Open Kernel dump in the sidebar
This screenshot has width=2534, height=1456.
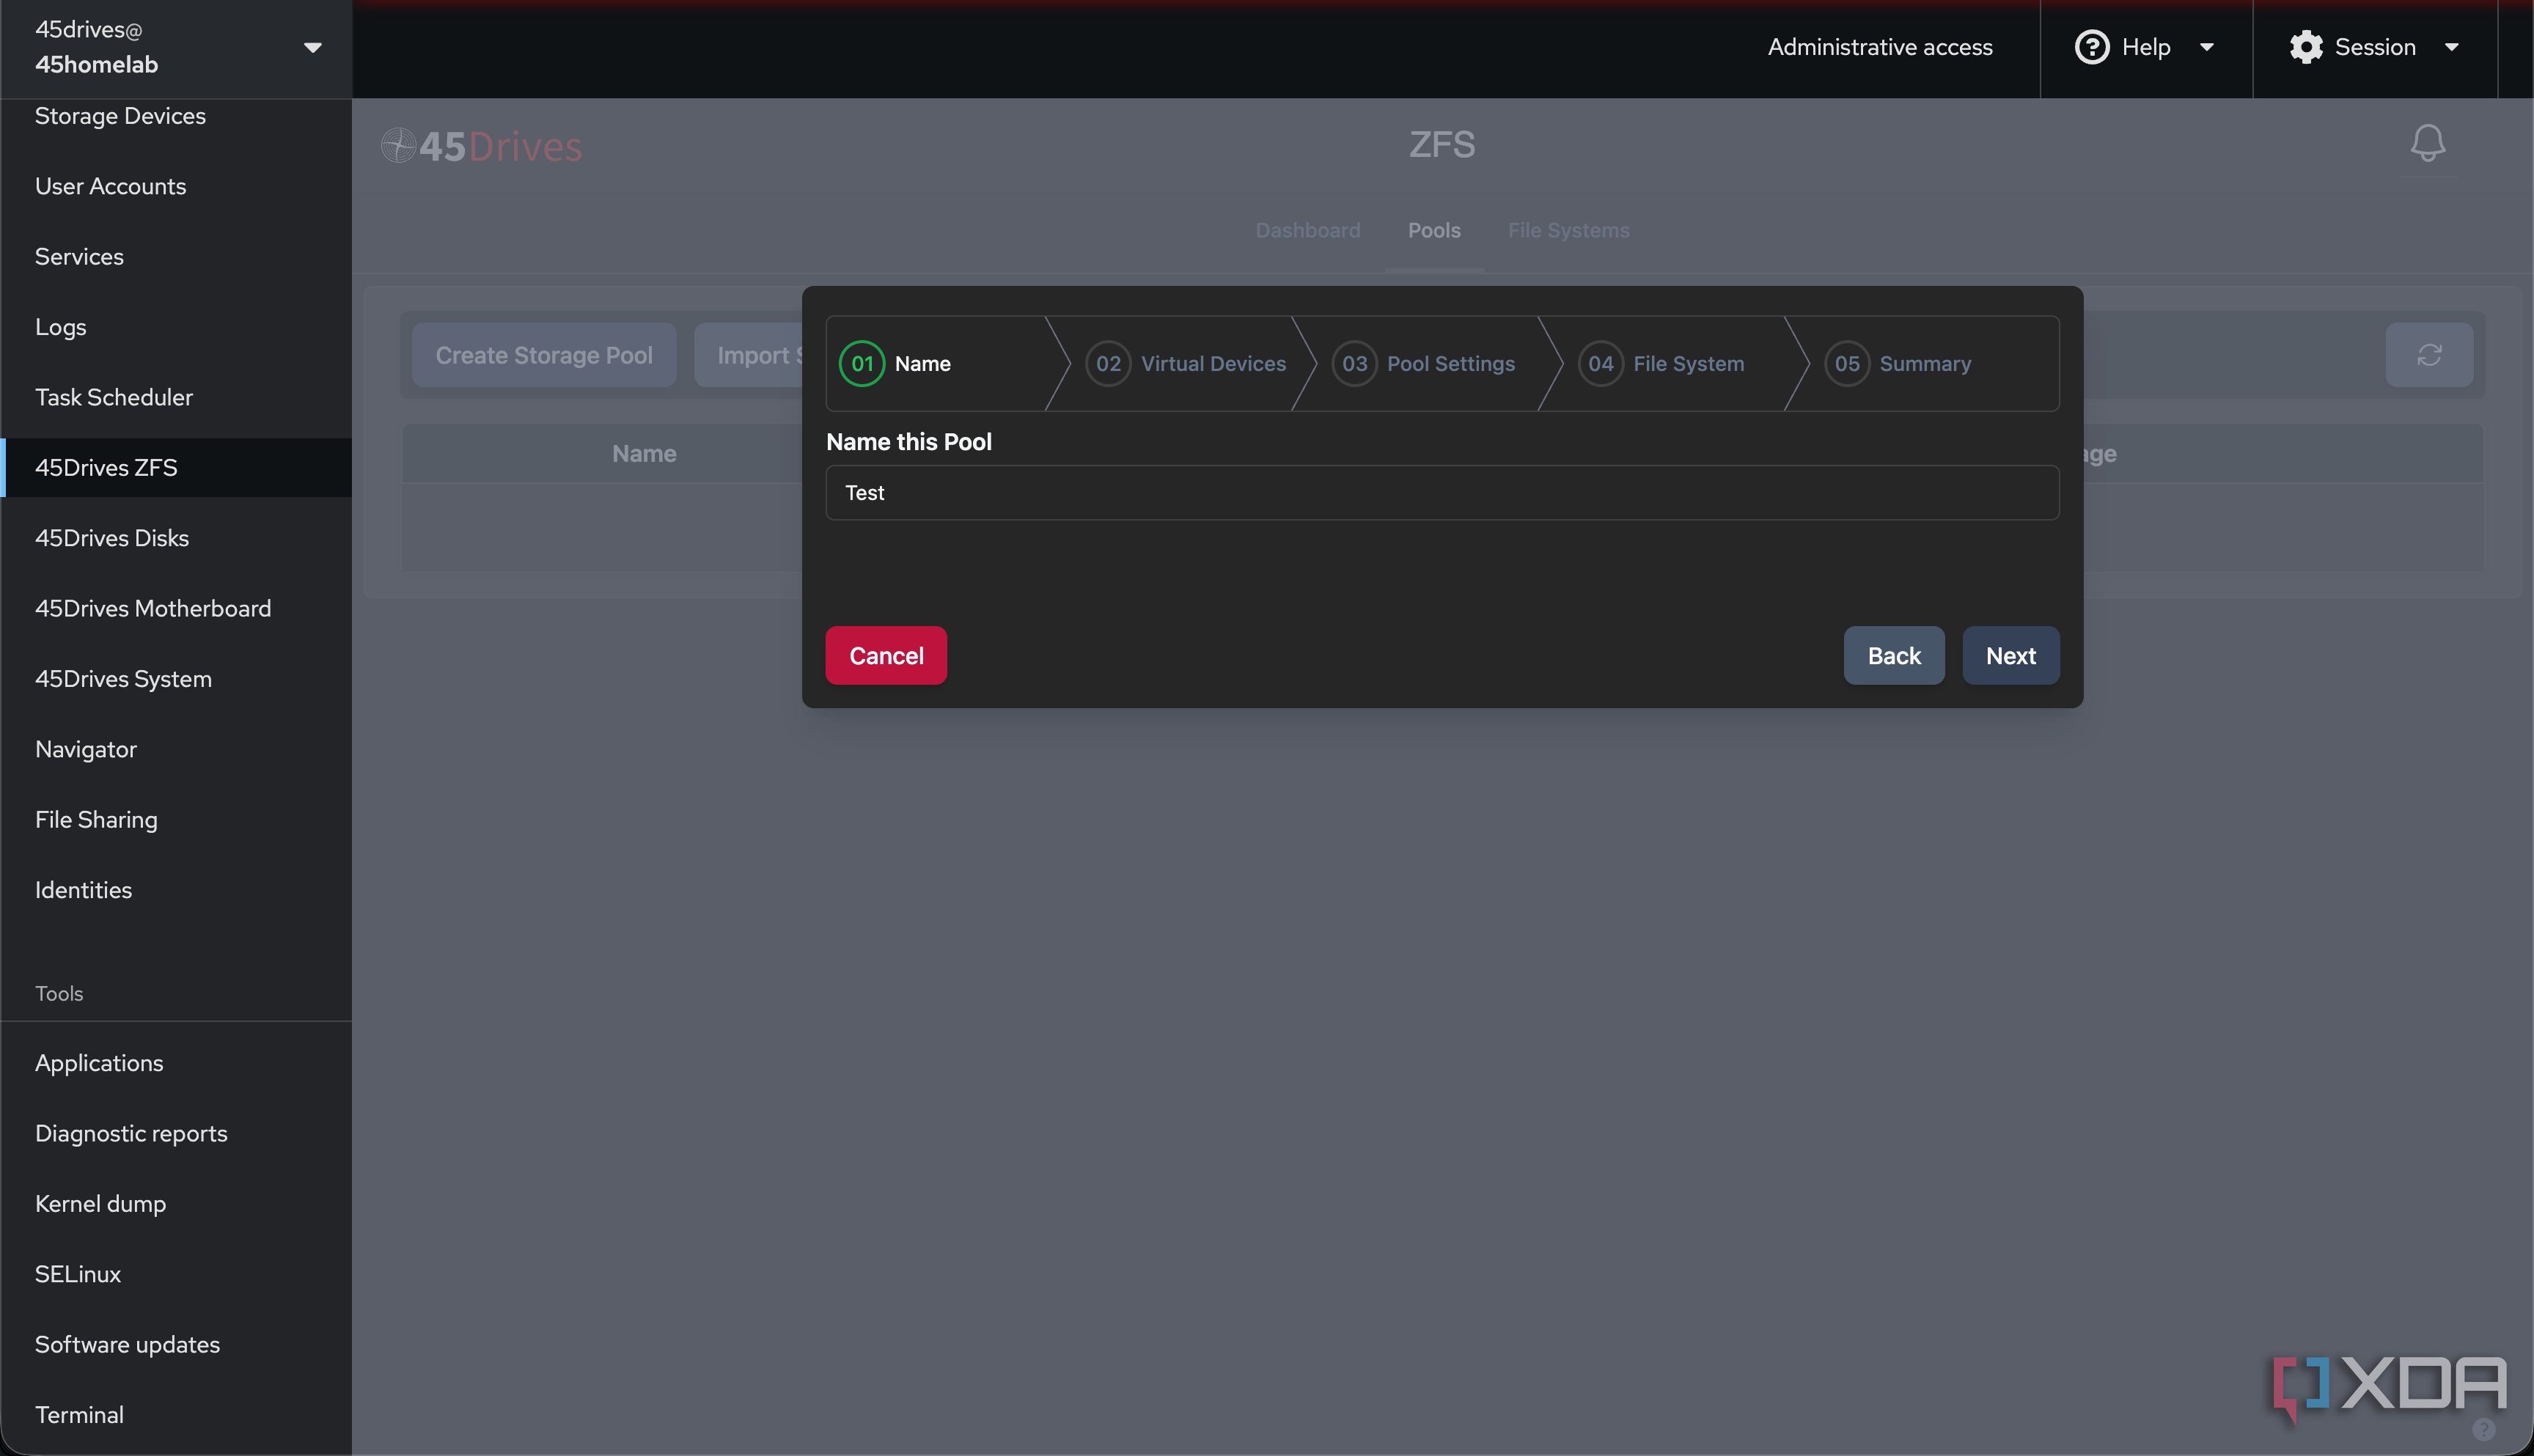[x=176, y=1203]
